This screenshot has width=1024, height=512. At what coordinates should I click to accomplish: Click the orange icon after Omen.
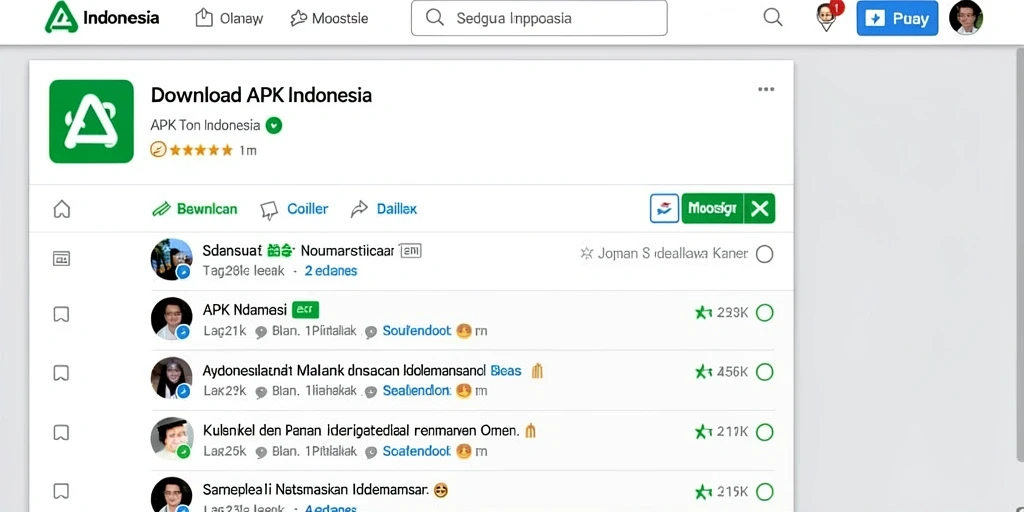tap(530, 430)
